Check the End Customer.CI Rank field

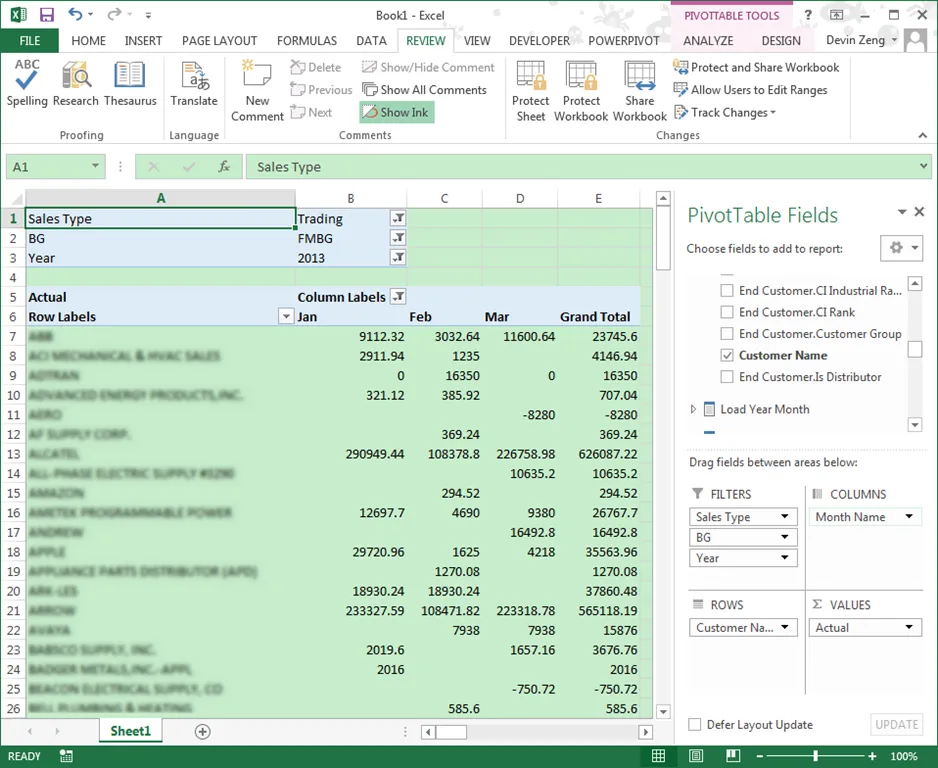click(727, 312)
